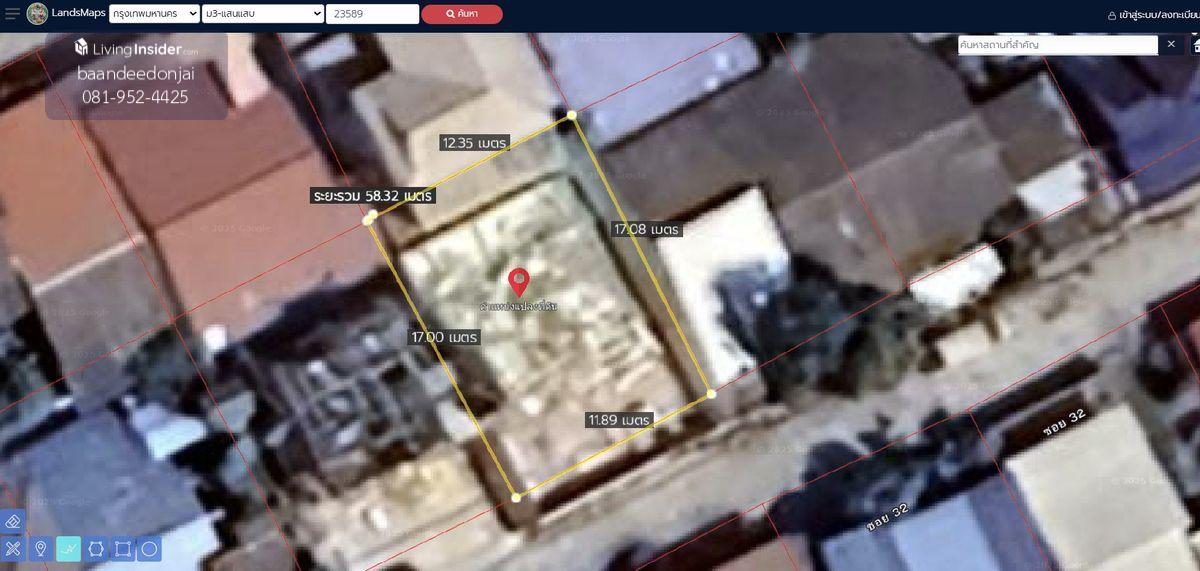Select the location pin marker tool
Screen dimensions: 1200x571
(x=41, y=548)
